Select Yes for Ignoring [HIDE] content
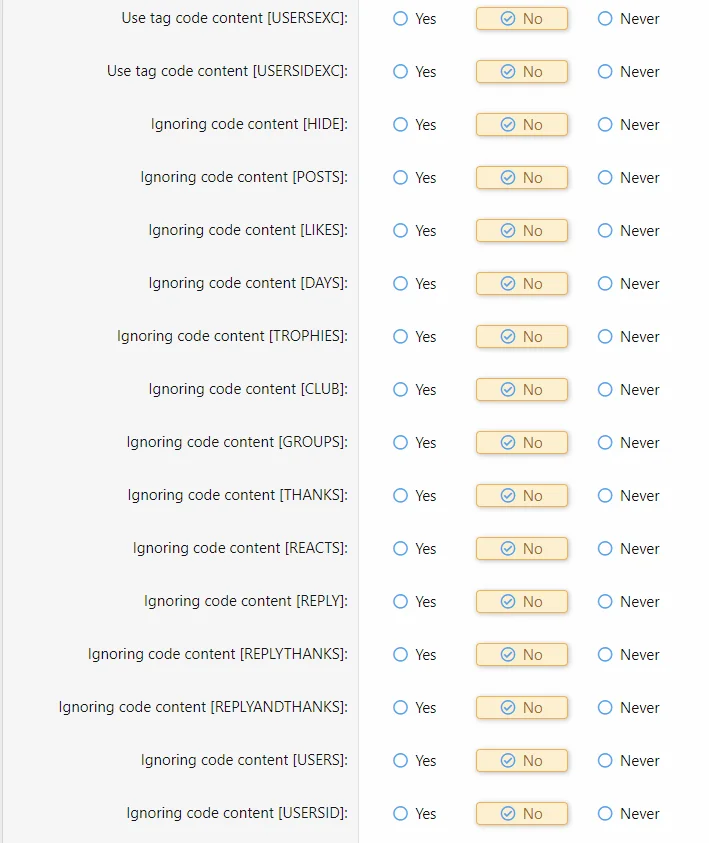The height and width of the screenshot is (843, 709). click(x=401, y=125)
